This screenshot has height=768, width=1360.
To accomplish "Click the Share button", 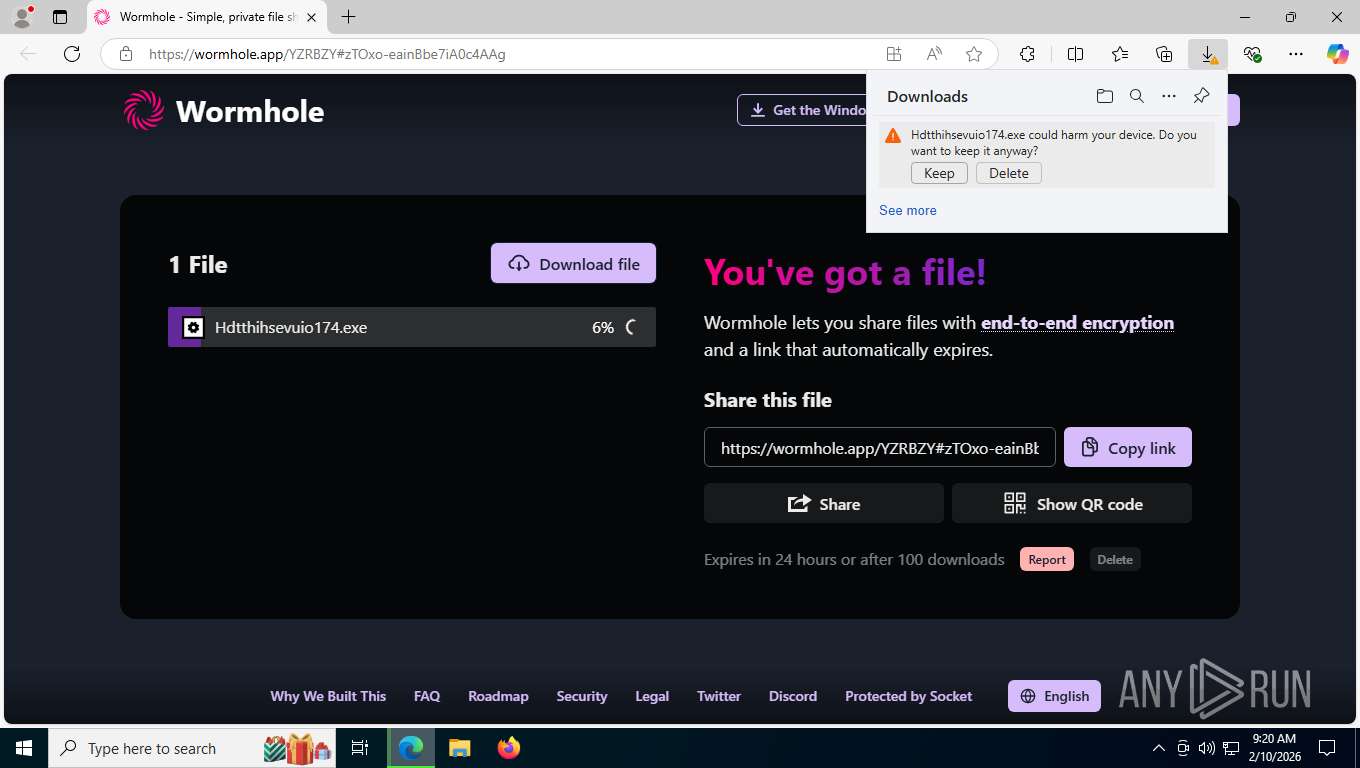I will click(x=824, y=503).
